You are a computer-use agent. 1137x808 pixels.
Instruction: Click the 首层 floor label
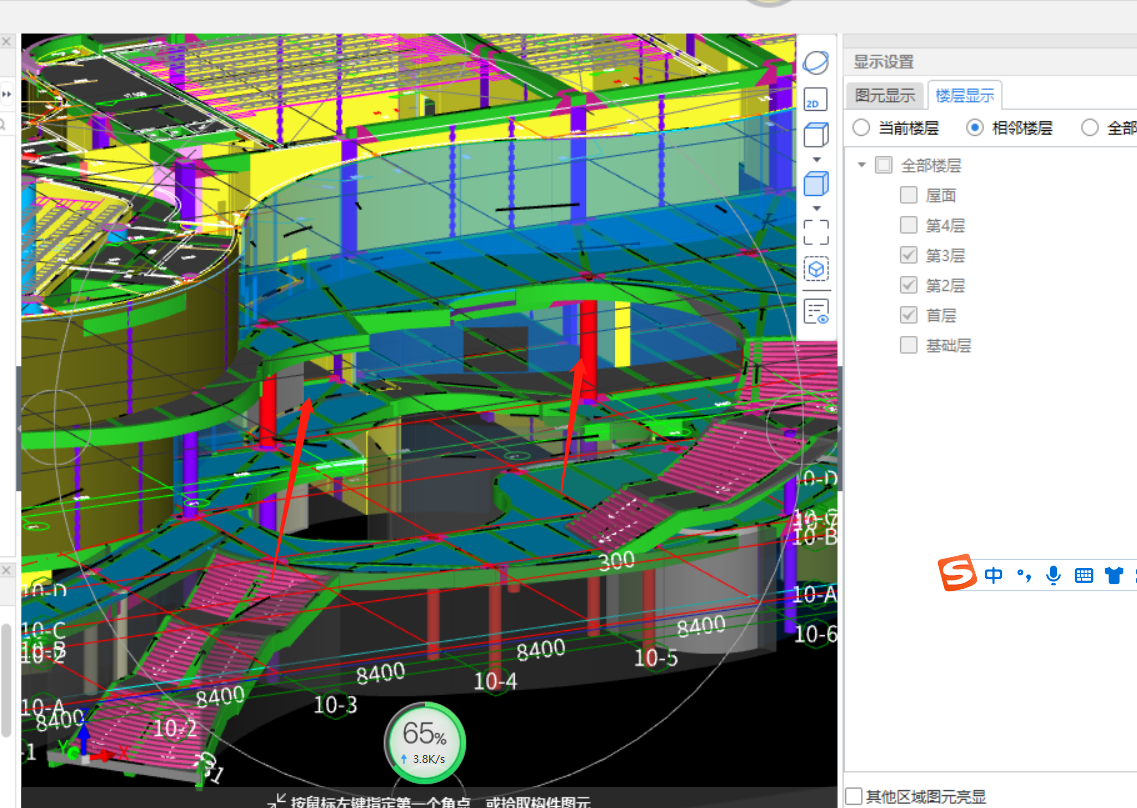940,315
